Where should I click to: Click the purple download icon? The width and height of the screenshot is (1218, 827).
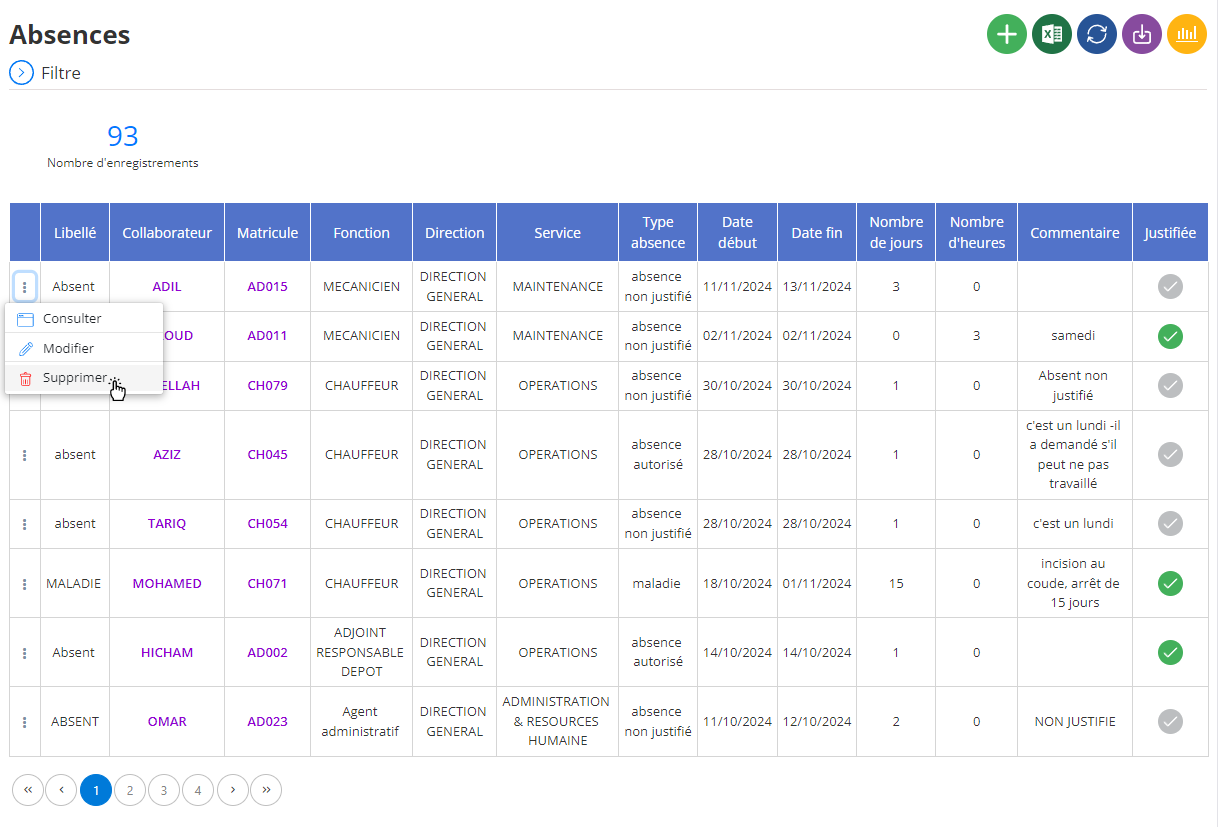[1142, 34]
